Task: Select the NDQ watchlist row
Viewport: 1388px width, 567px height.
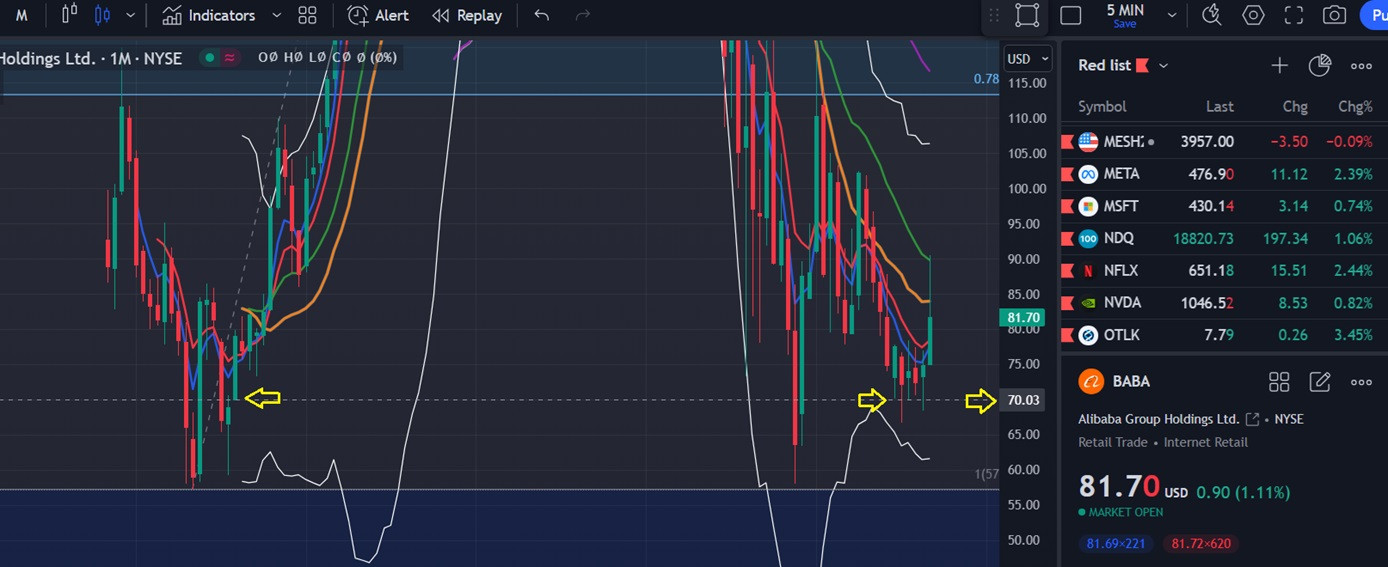Action: point(1224,238)
